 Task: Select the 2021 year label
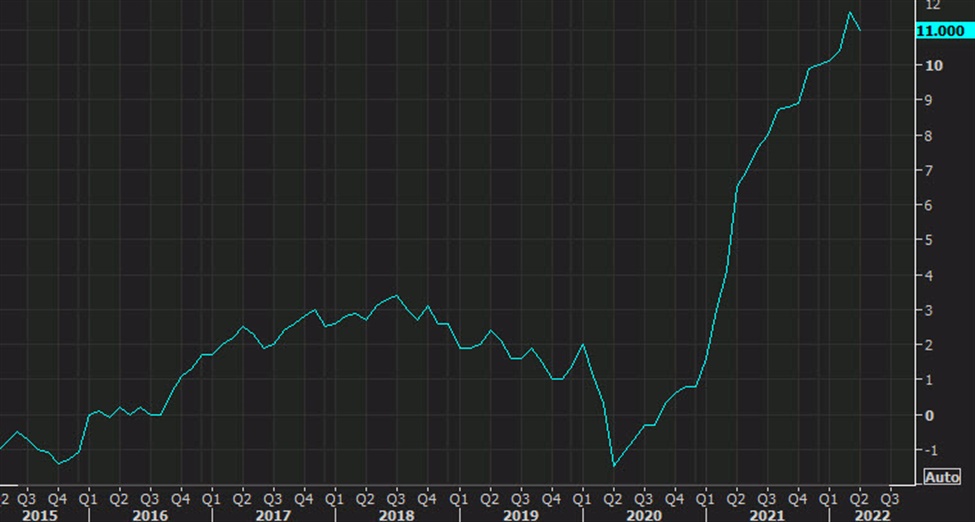click(x=767, y=516)
